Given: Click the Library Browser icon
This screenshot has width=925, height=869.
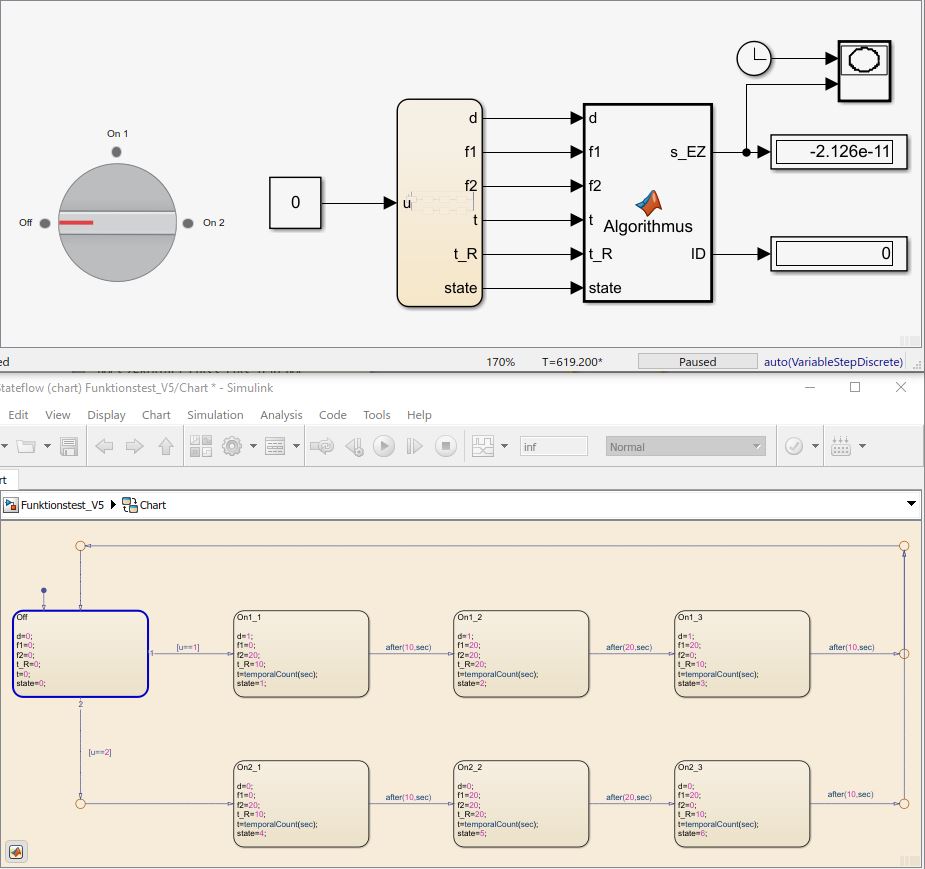Looking at the screenshot, I should pos(200,447).
